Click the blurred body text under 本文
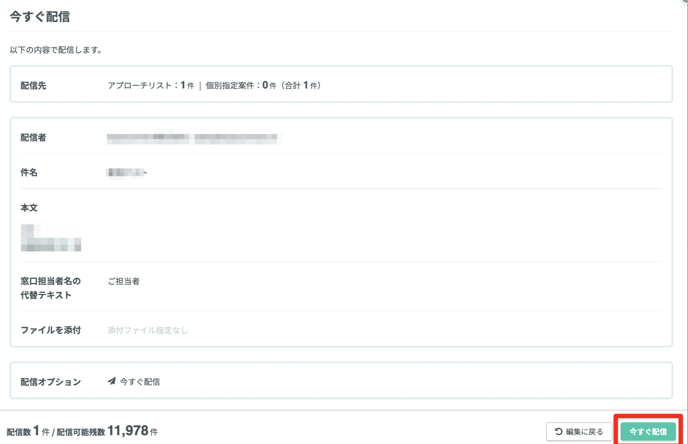The height and width of the screenshot is (444, 688). pyautogui.click(x=51, y=238)
